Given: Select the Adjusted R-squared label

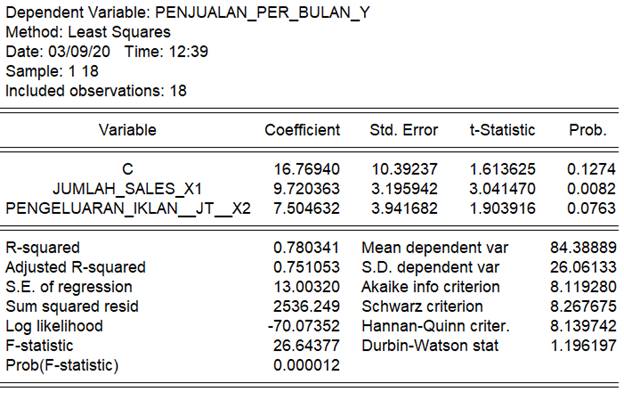Looking at the screenshot, I should 76,267.
